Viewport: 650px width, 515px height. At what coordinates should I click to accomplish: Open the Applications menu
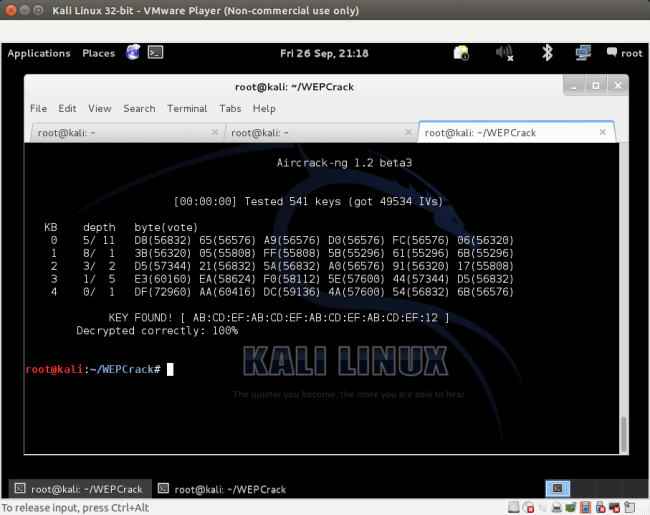39,54
